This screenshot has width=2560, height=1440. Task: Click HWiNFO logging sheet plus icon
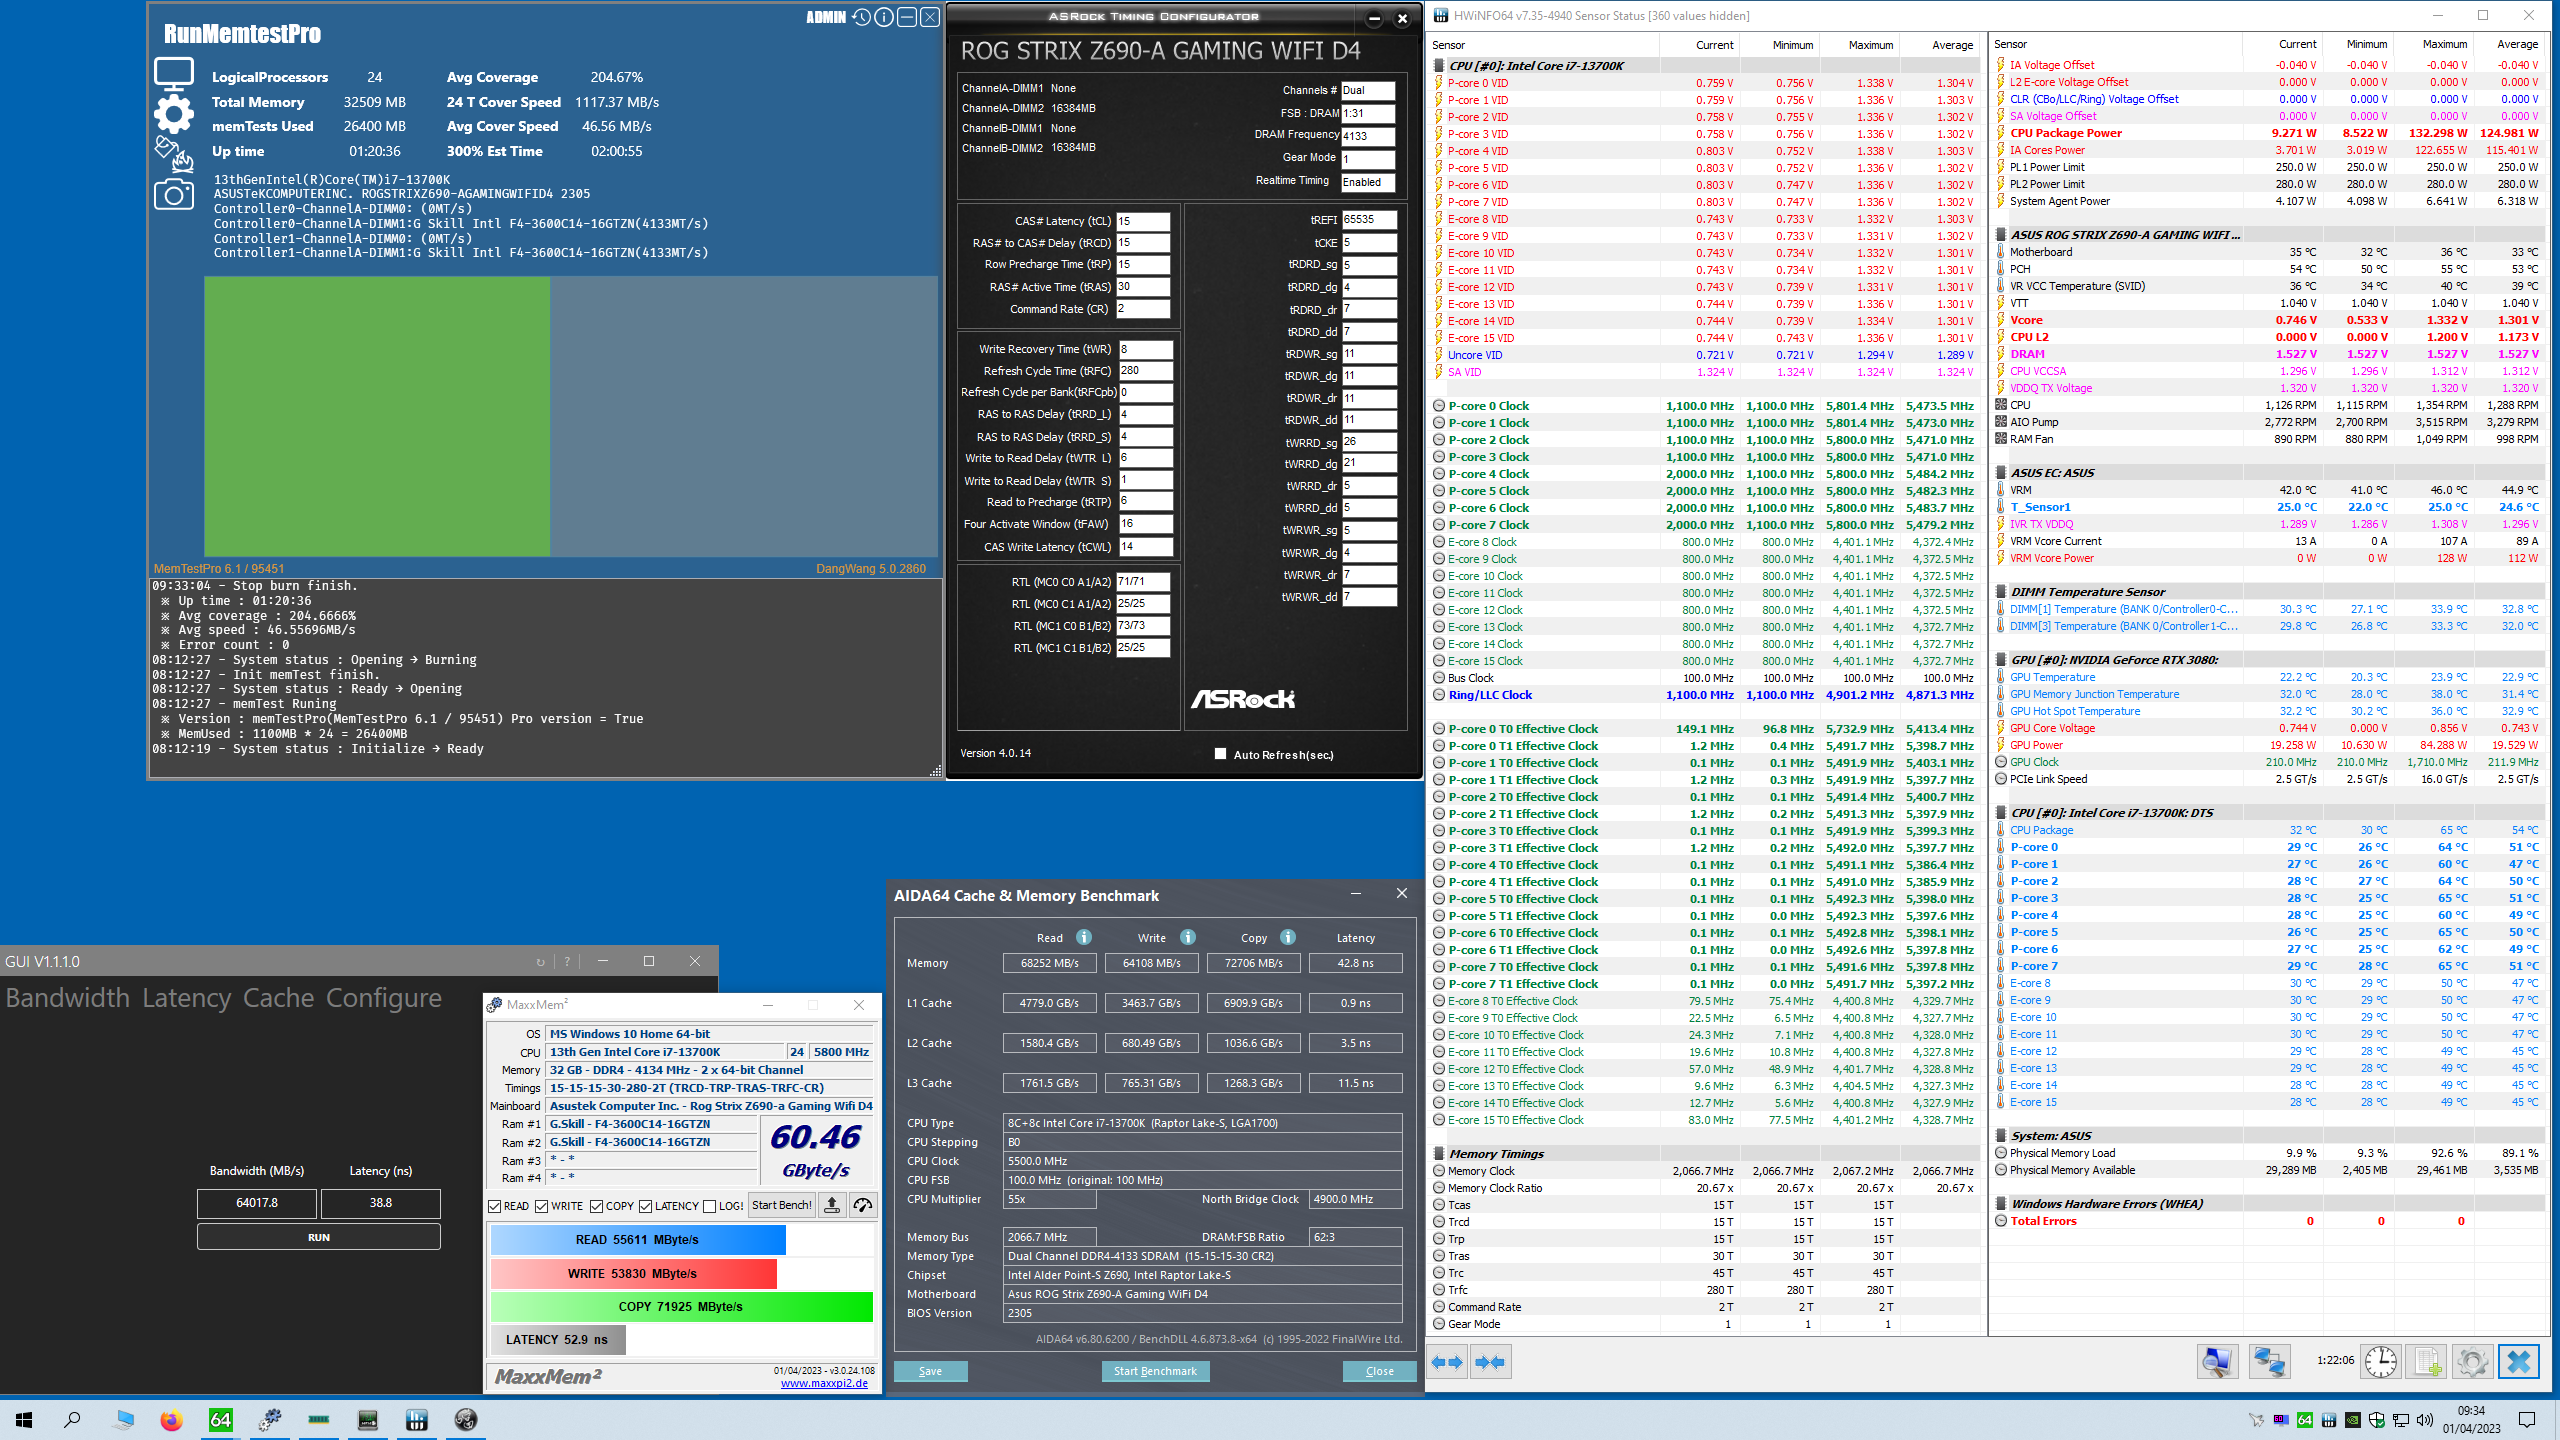(2427, 1362)
